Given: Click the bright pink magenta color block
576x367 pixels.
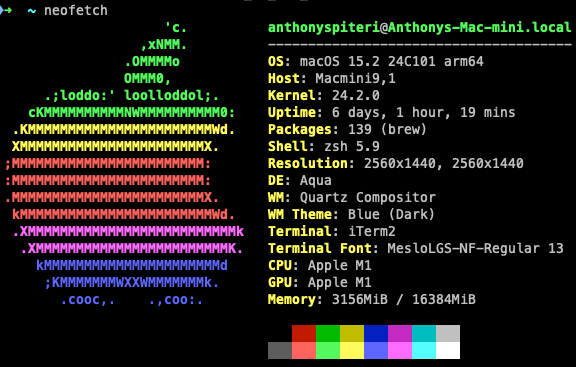Looking at the screenshot, I should [400, 350].
